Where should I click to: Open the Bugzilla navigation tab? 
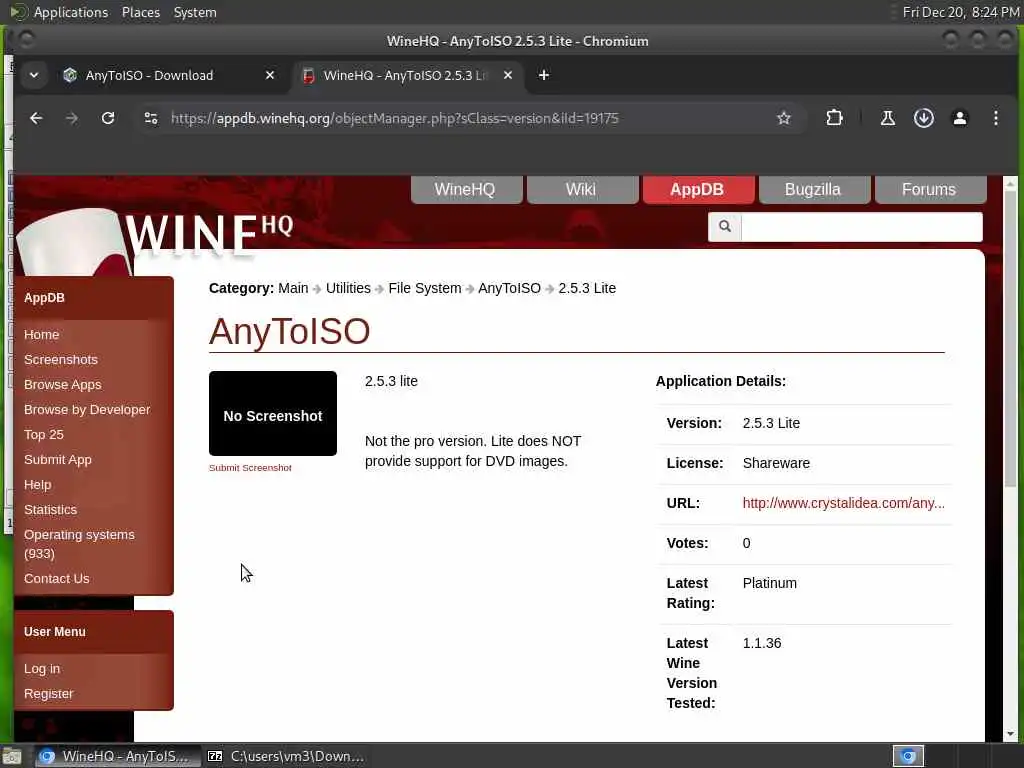click(x=813, y=189)
